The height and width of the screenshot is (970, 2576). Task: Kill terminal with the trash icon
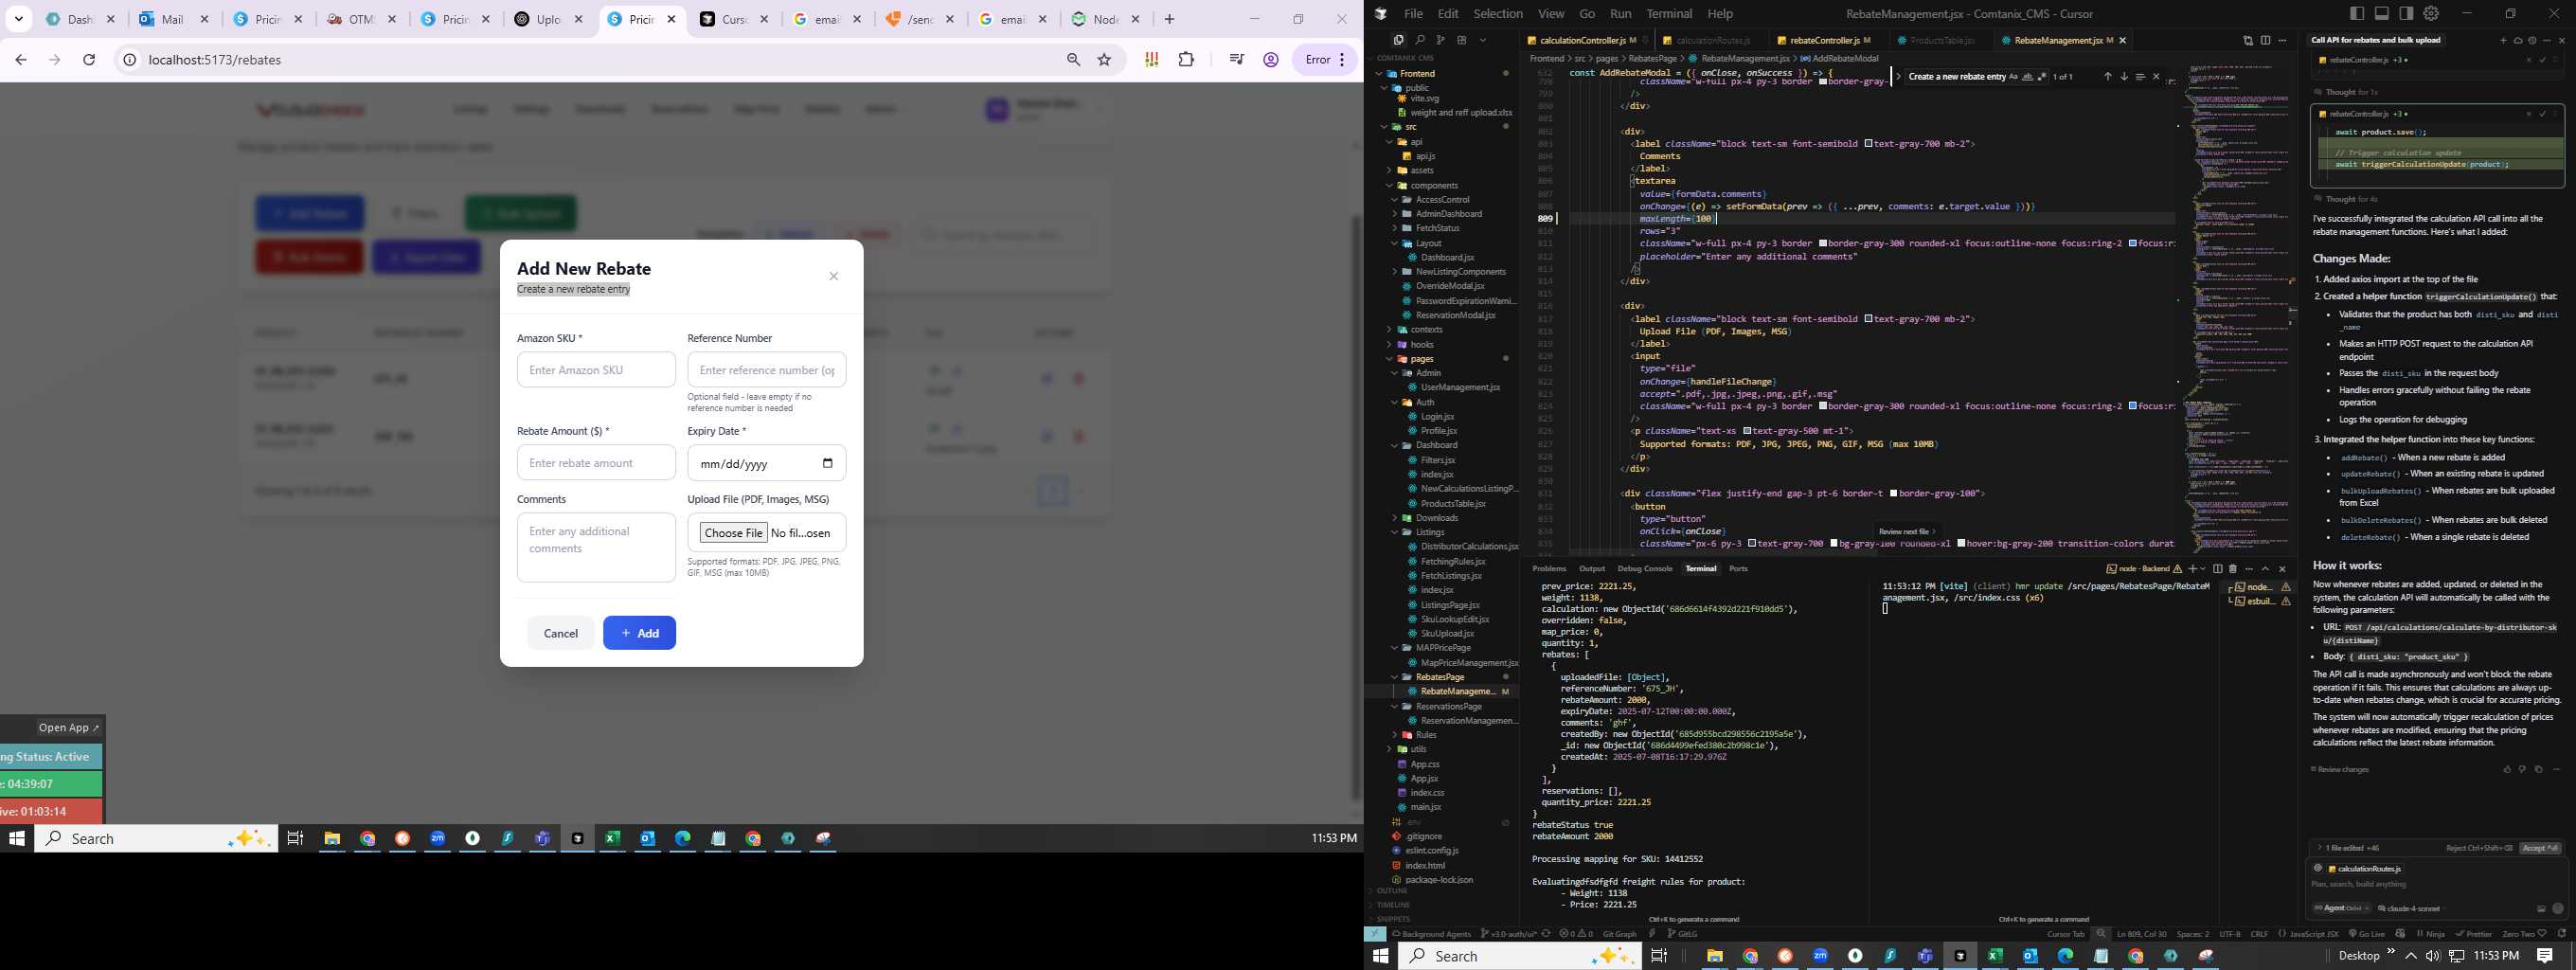(x=2233, y=568)
